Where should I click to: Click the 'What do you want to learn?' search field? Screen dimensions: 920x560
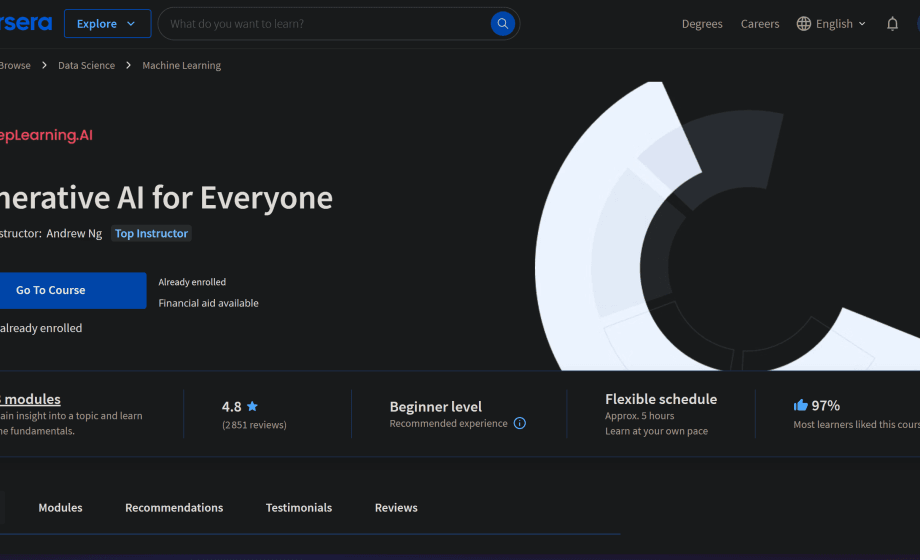(325, 24)
